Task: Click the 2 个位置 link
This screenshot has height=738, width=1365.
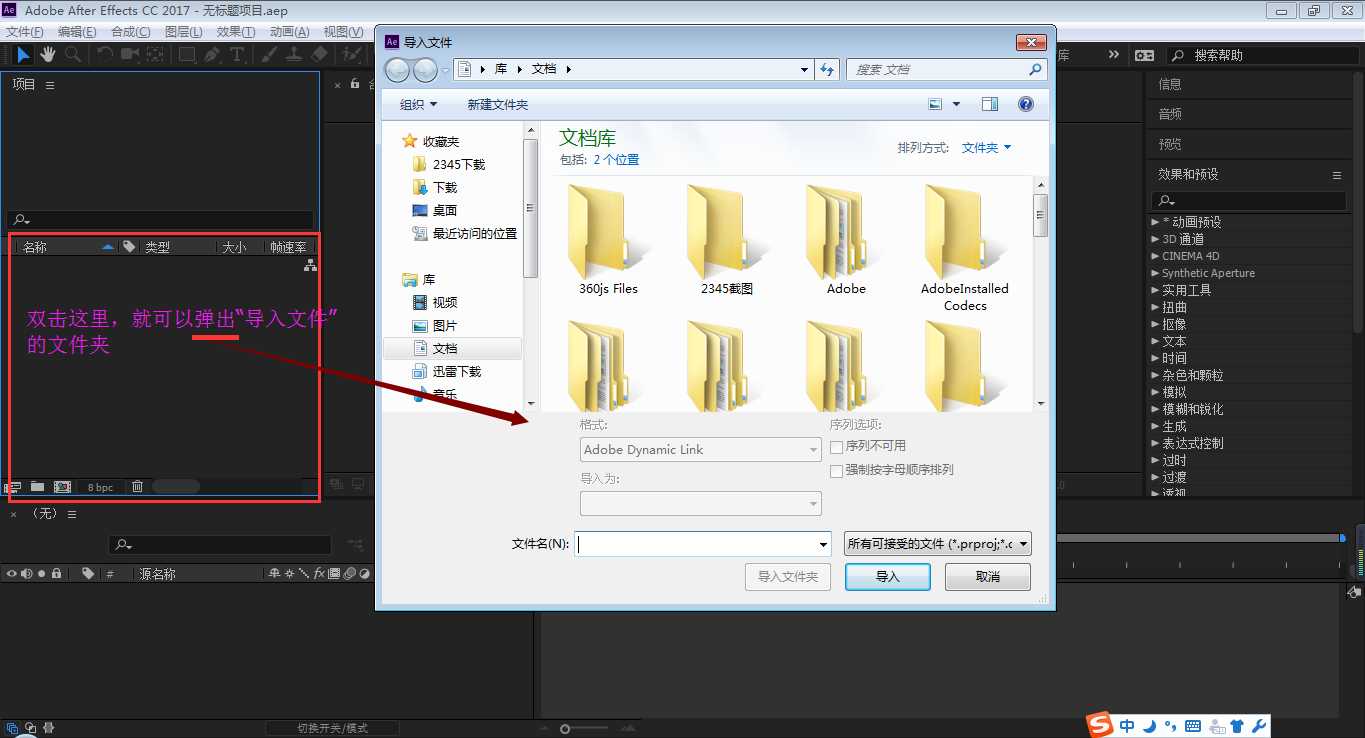Action: pos(616,160)
